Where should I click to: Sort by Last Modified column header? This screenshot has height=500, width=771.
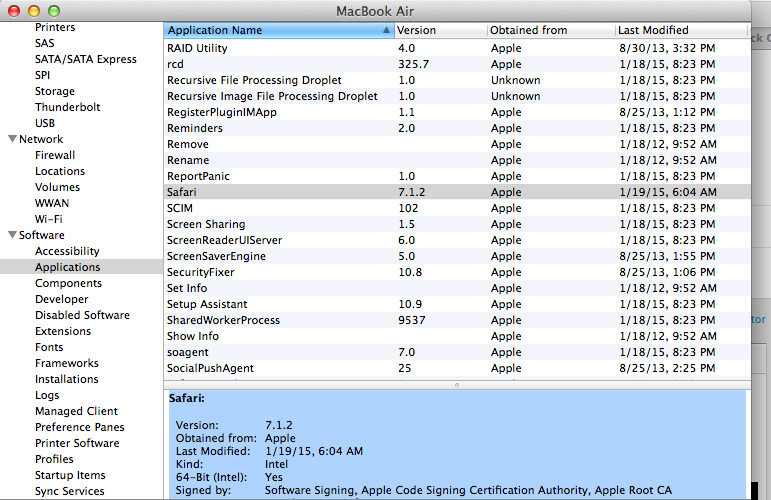click(681, 30)
